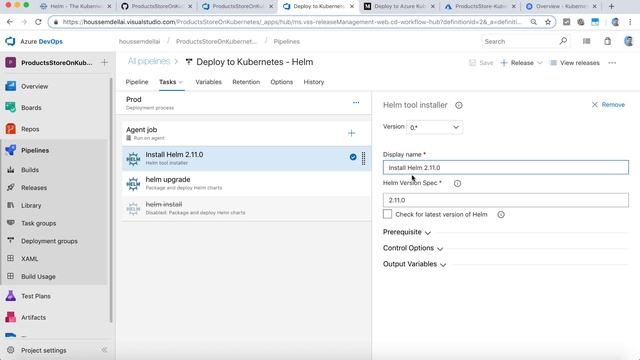Switch to the Options tab

pos(282,82)
